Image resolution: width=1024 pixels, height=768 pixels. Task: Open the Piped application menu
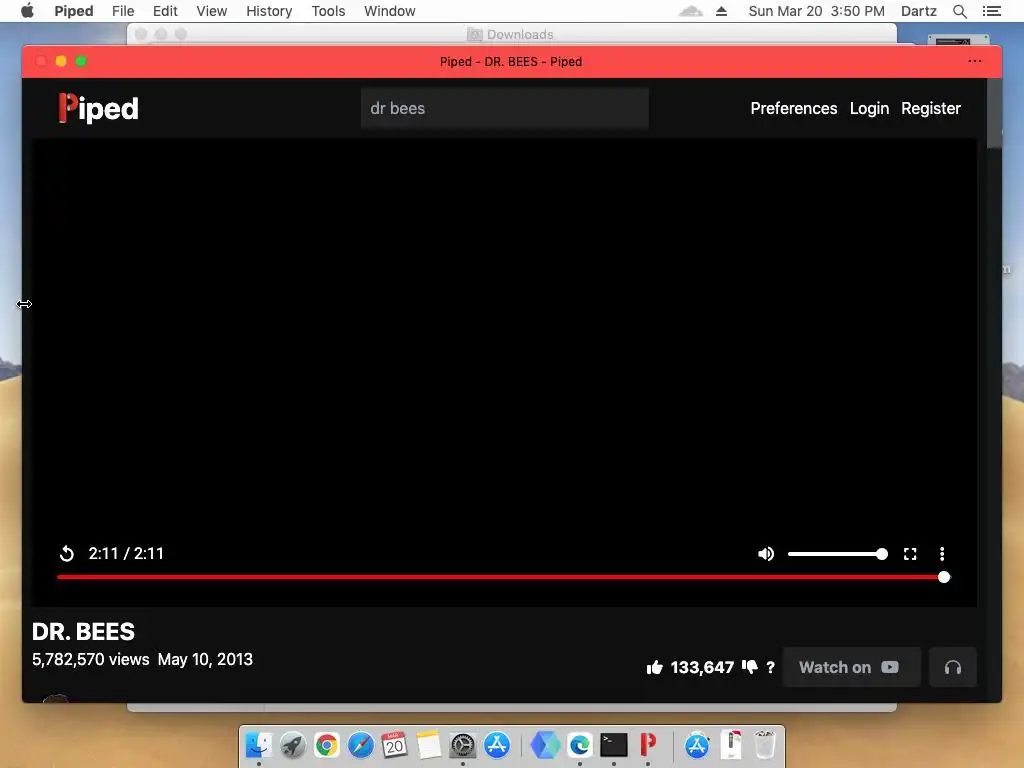pos(74,11)
